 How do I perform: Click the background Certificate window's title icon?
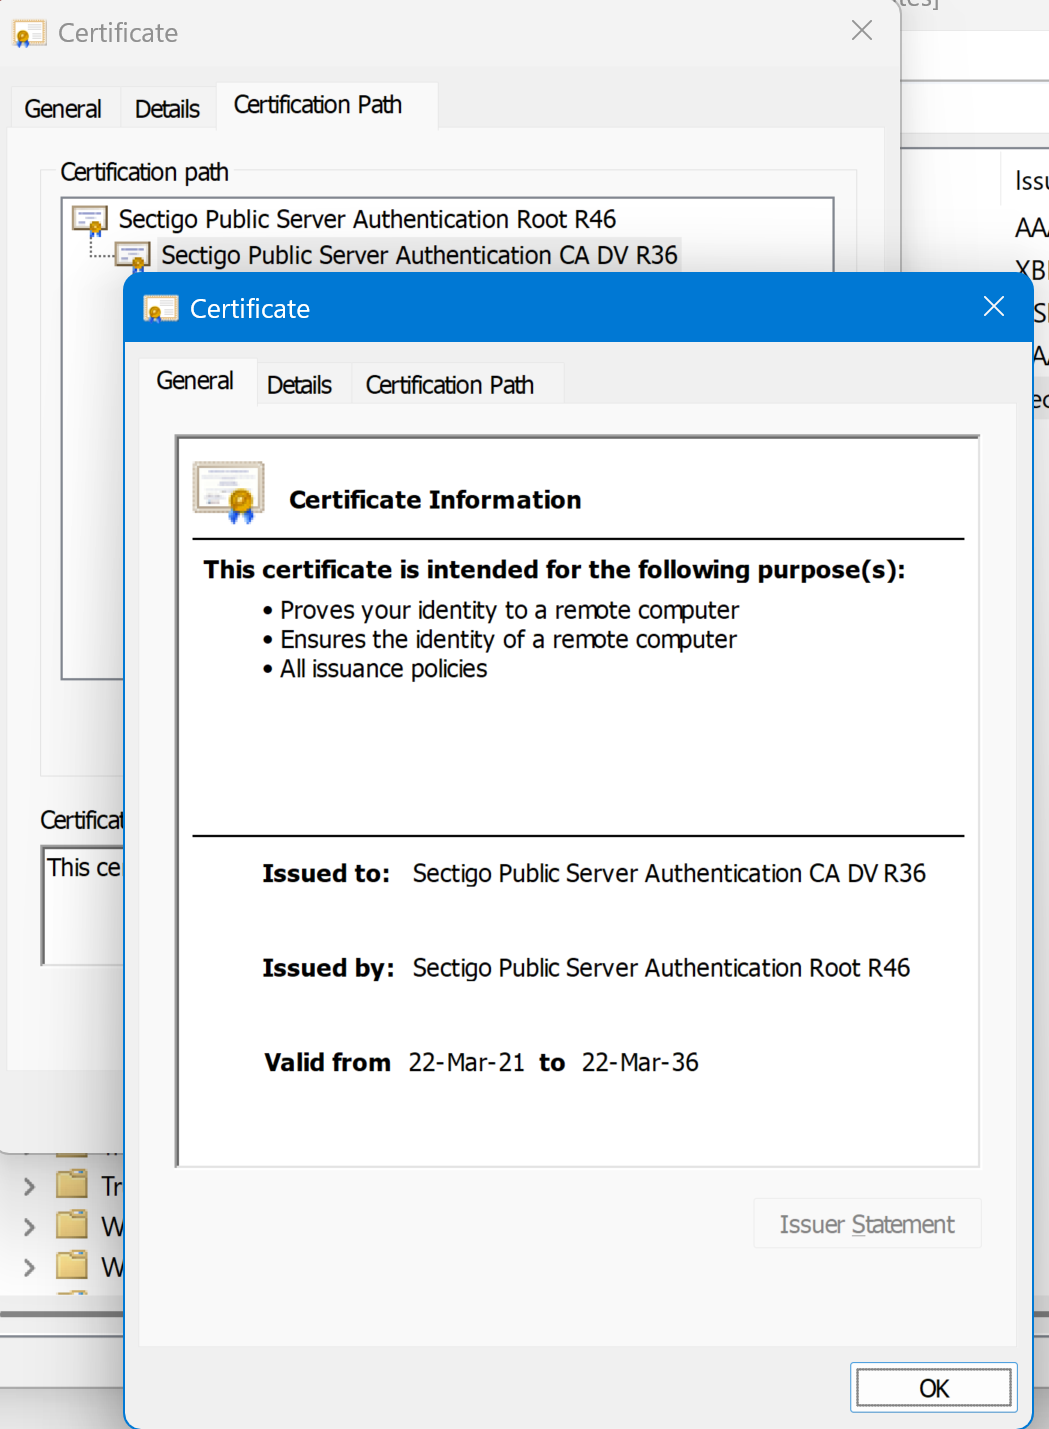pyautogui.click(x=29, y=34)
